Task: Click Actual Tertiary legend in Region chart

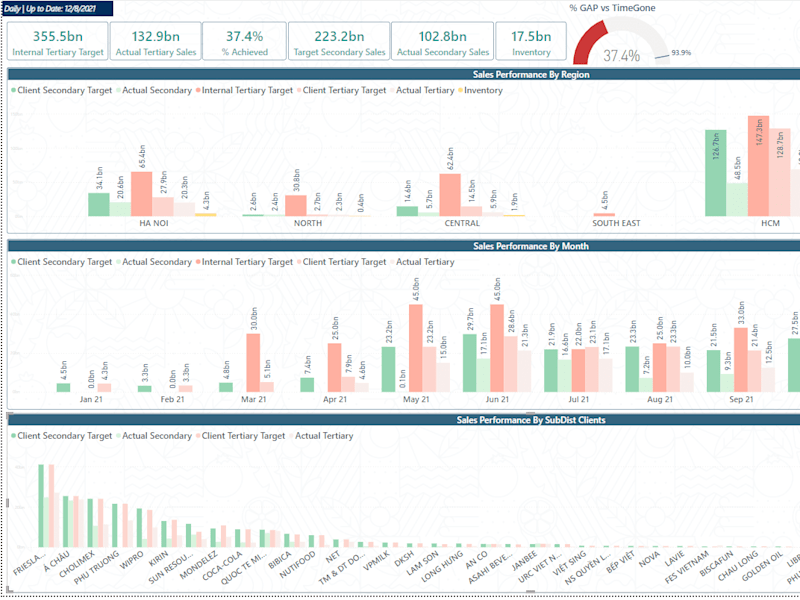Action: click(x=421, y=90)
